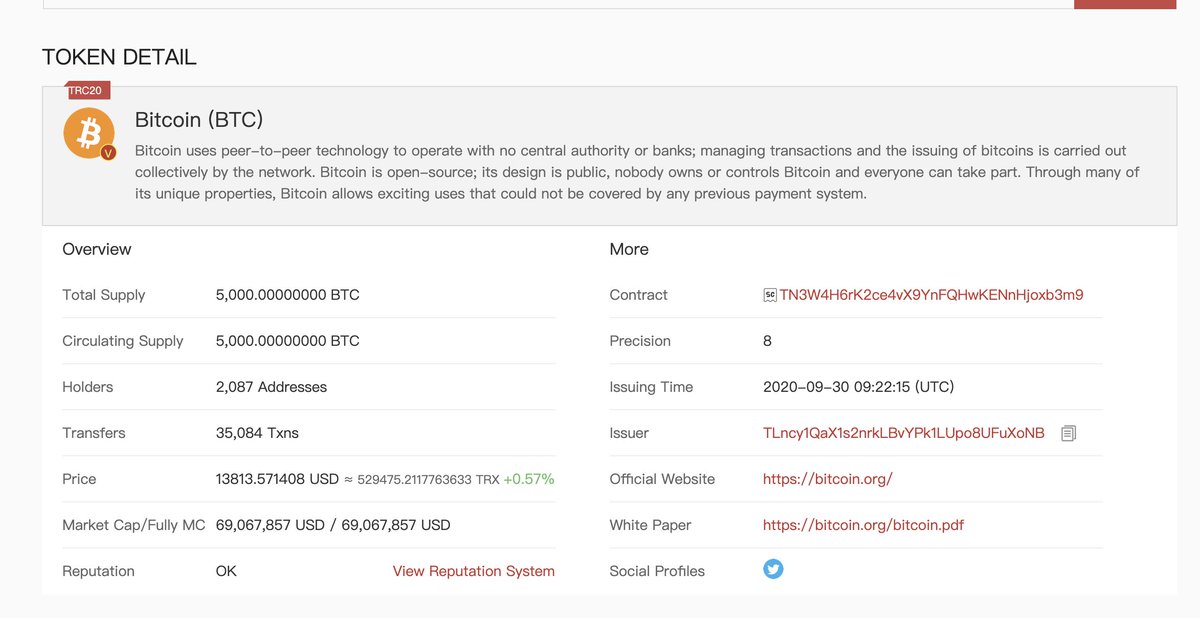This screenshot has width=1200, height=618.
Task: Click the Official Website label
Action: click(x=662, y=479)
